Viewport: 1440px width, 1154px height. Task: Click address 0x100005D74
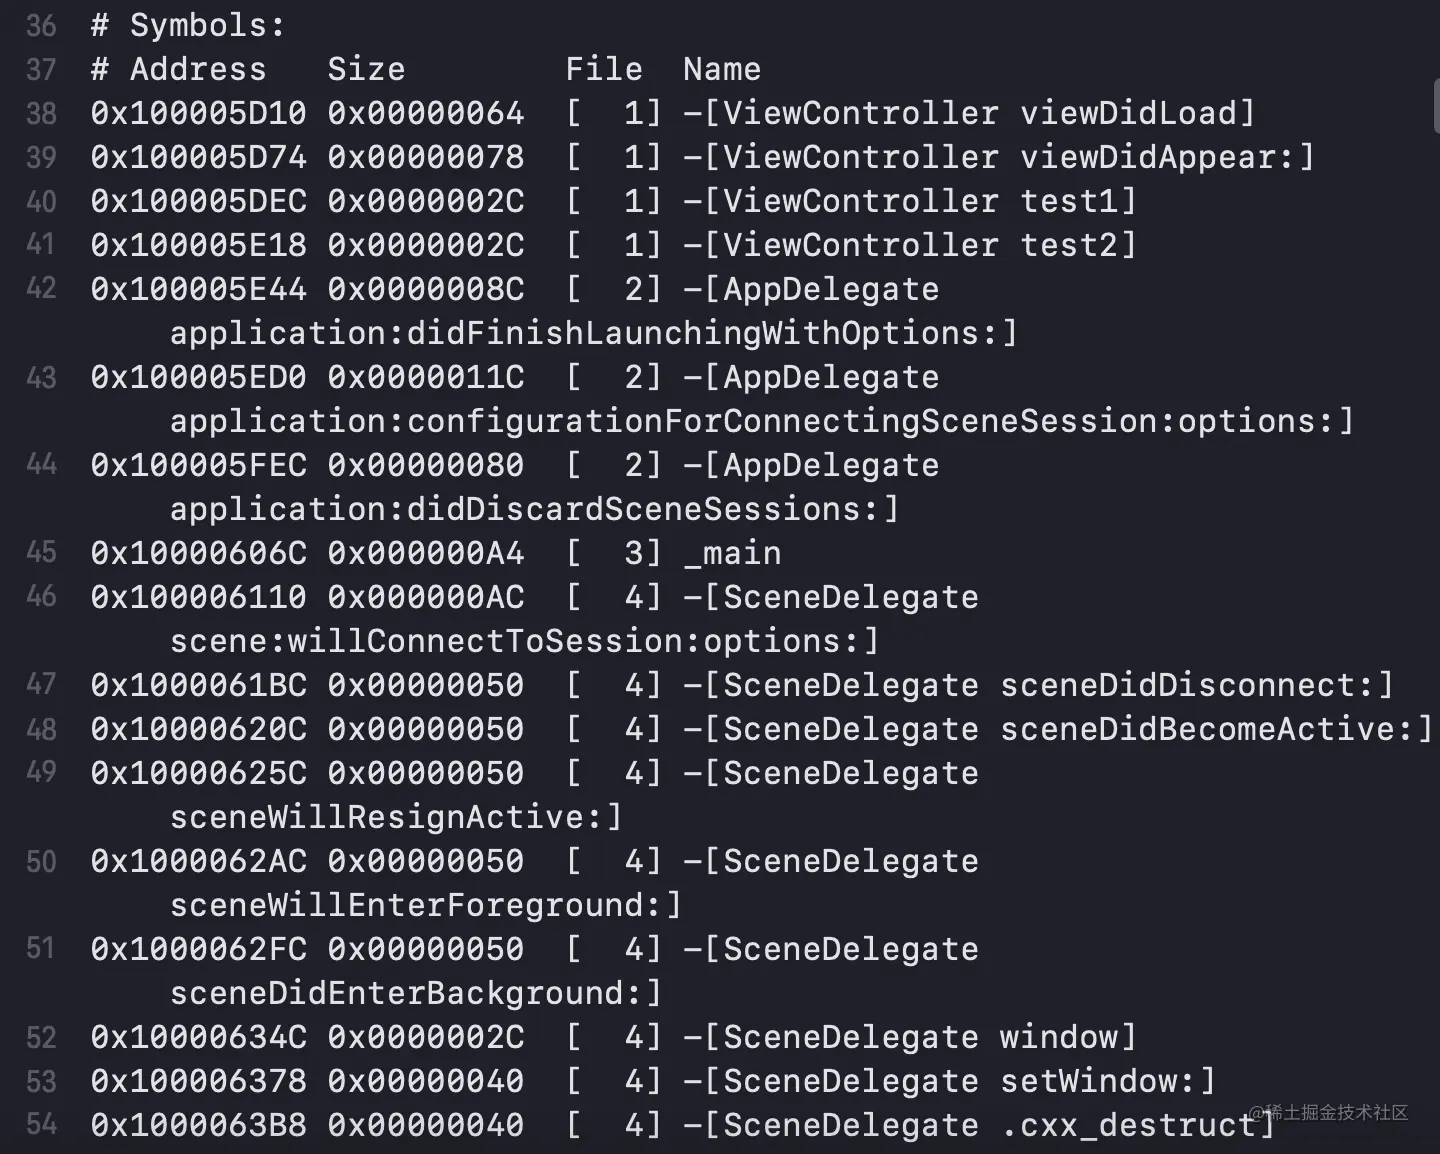click(198, 157)
